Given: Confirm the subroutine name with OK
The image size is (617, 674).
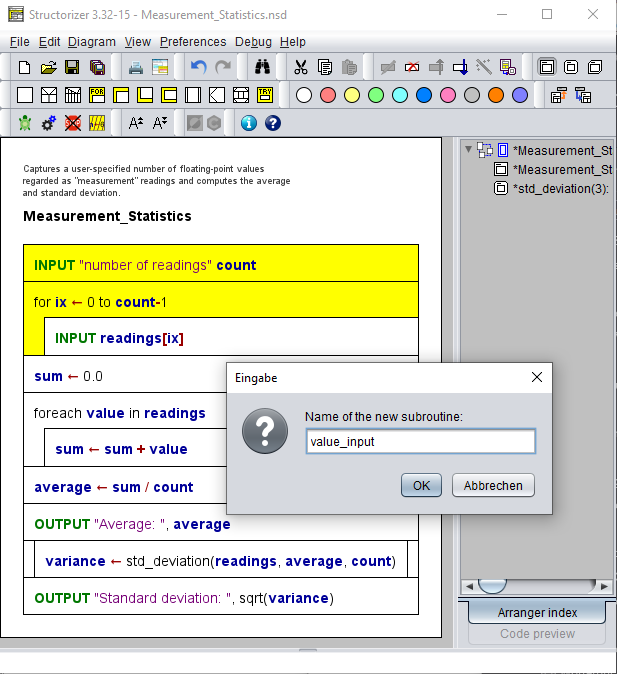Looking at the screenshot, I should click(421, 485).
